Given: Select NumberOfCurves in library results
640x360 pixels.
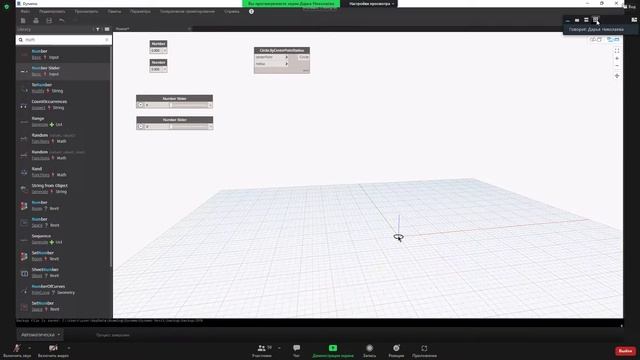Looking at the screenshot, I should (63, 289).
